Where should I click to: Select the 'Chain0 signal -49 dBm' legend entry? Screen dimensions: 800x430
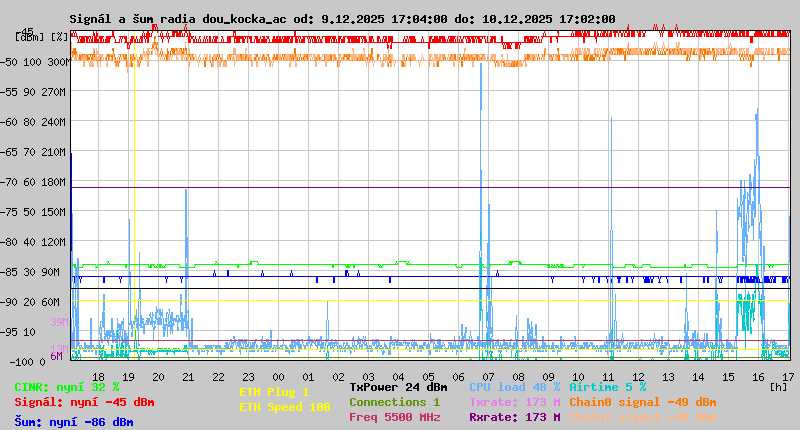pos(643,402)
